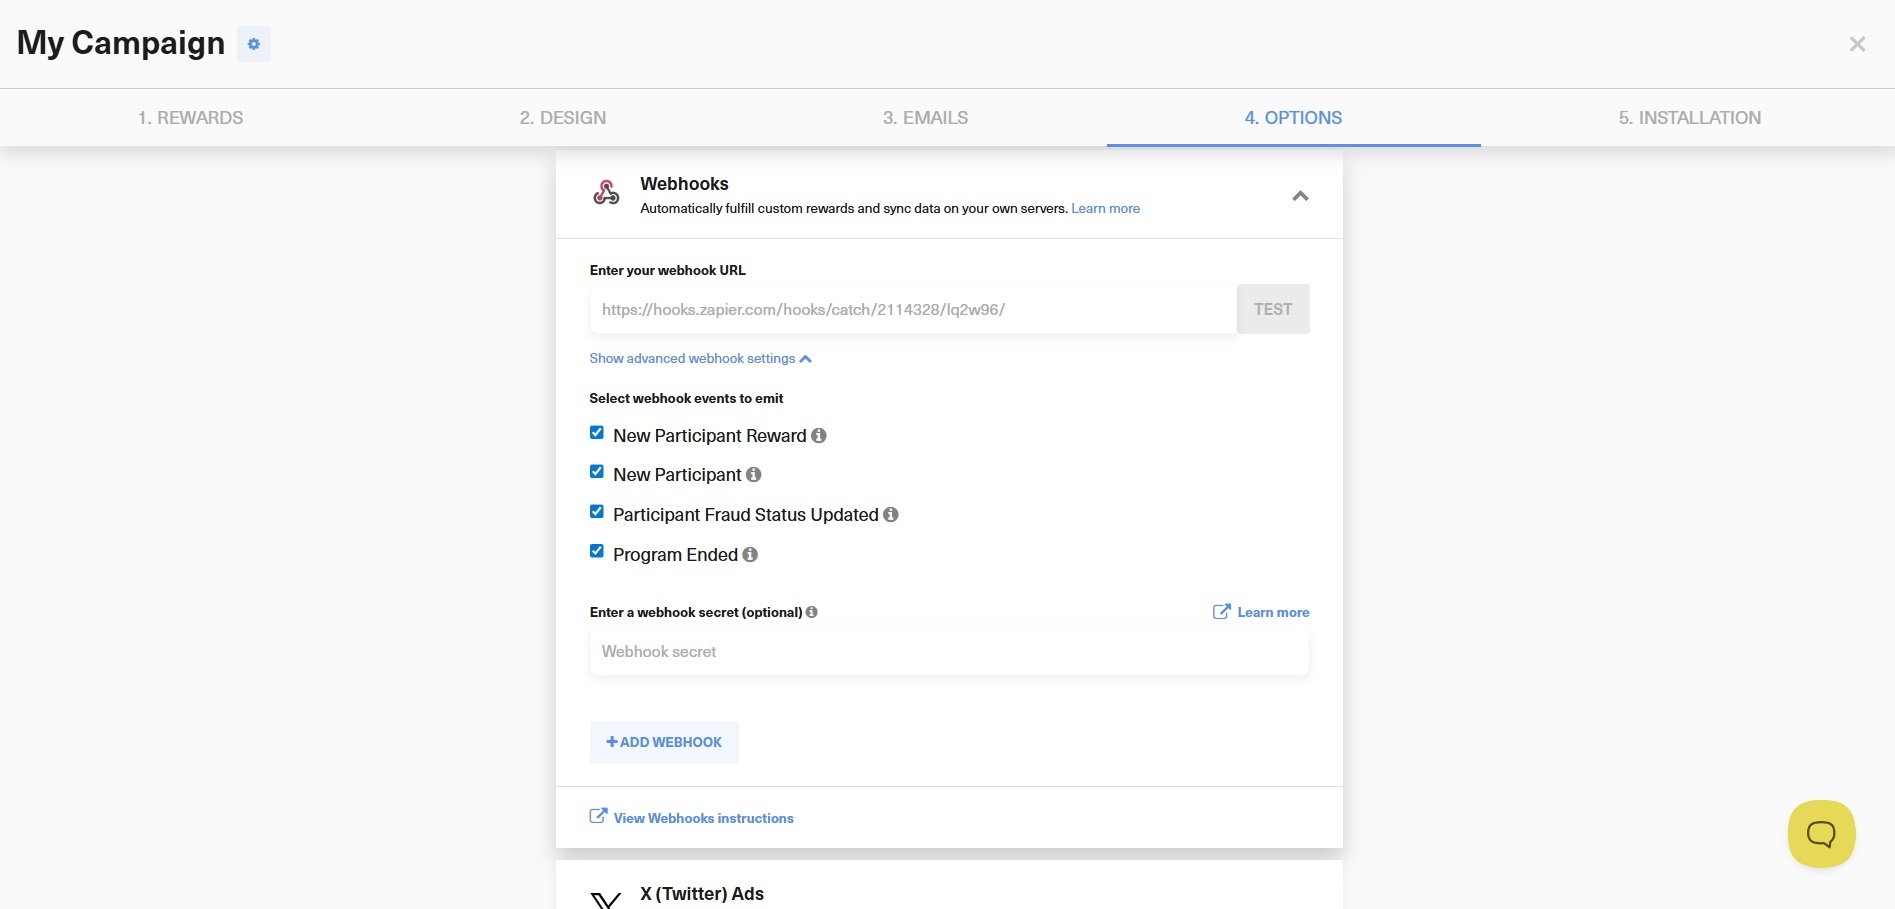Open the chat support widget

[x=1821, y=833]
